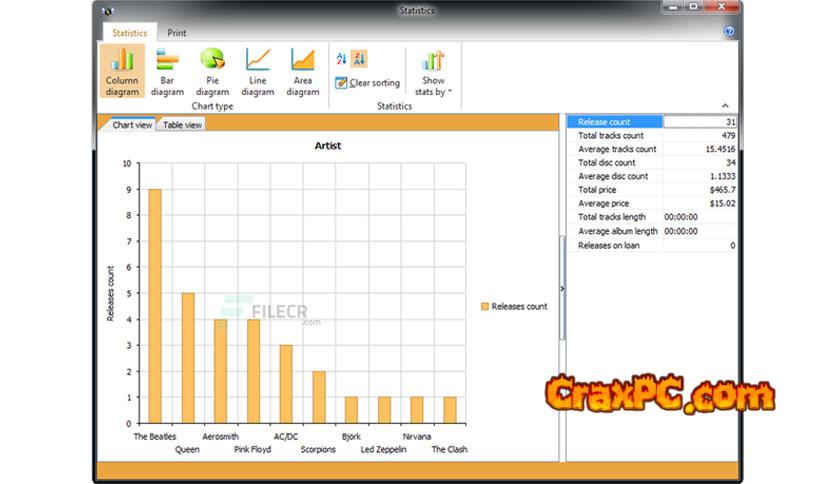Clear sorting of the statistics
Viewport: 836px width, 484px height.
click(367, 83)
